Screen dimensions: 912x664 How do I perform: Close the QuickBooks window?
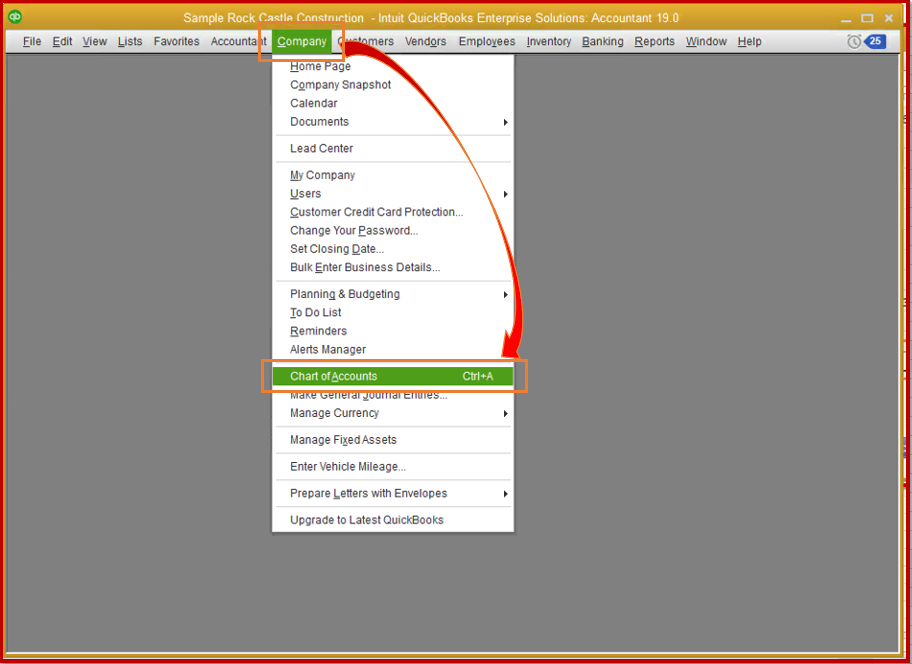pos(889,18)
